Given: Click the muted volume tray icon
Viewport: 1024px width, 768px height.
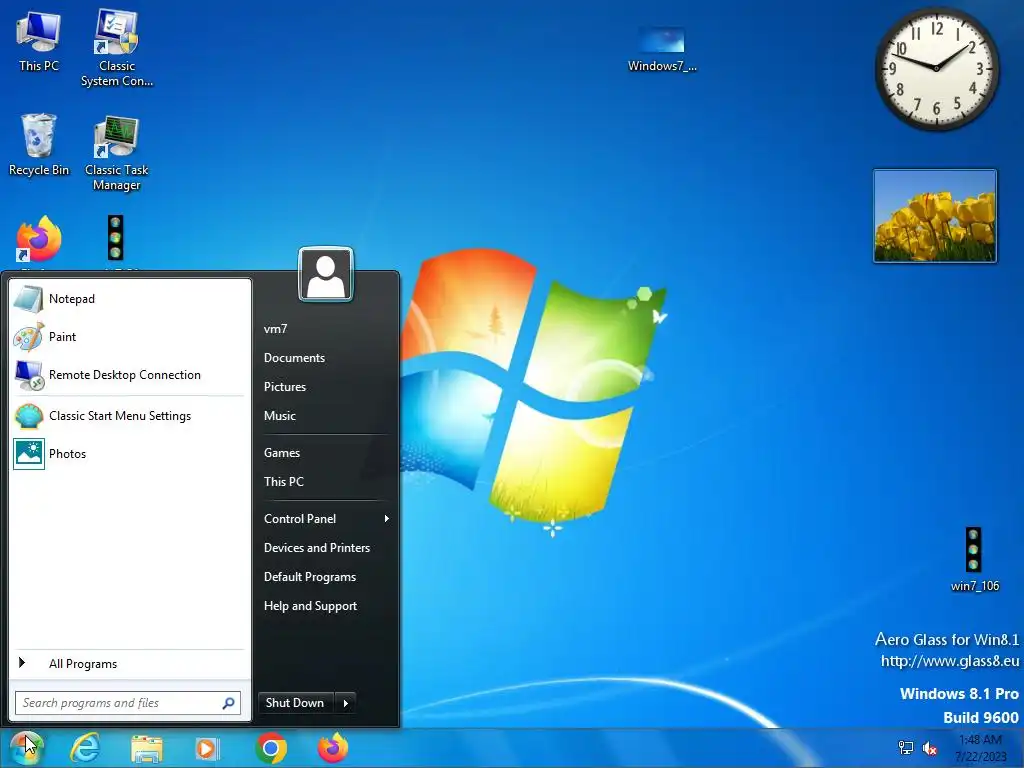Looking at the screenshot, I should (930, 748).
